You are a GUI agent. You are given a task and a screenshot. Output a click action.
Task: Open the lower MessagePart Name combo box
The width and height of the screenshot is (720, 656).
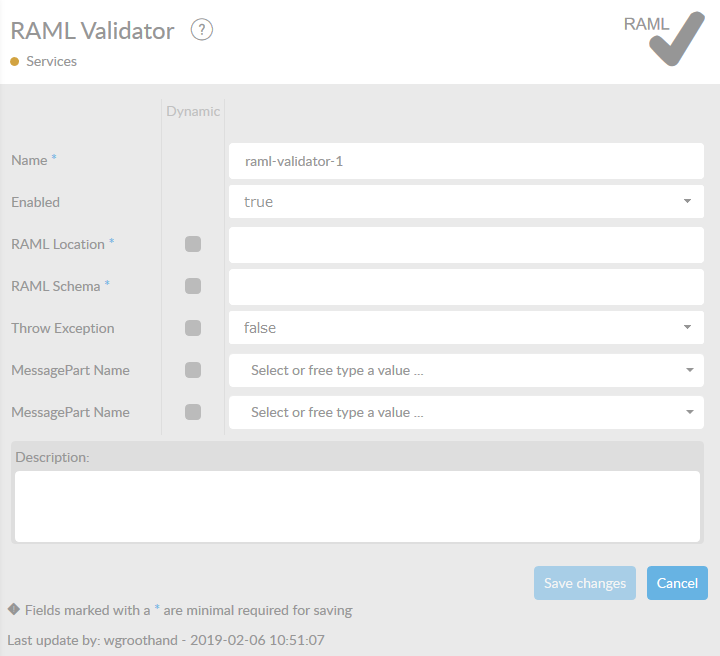(x=466, y=412)
